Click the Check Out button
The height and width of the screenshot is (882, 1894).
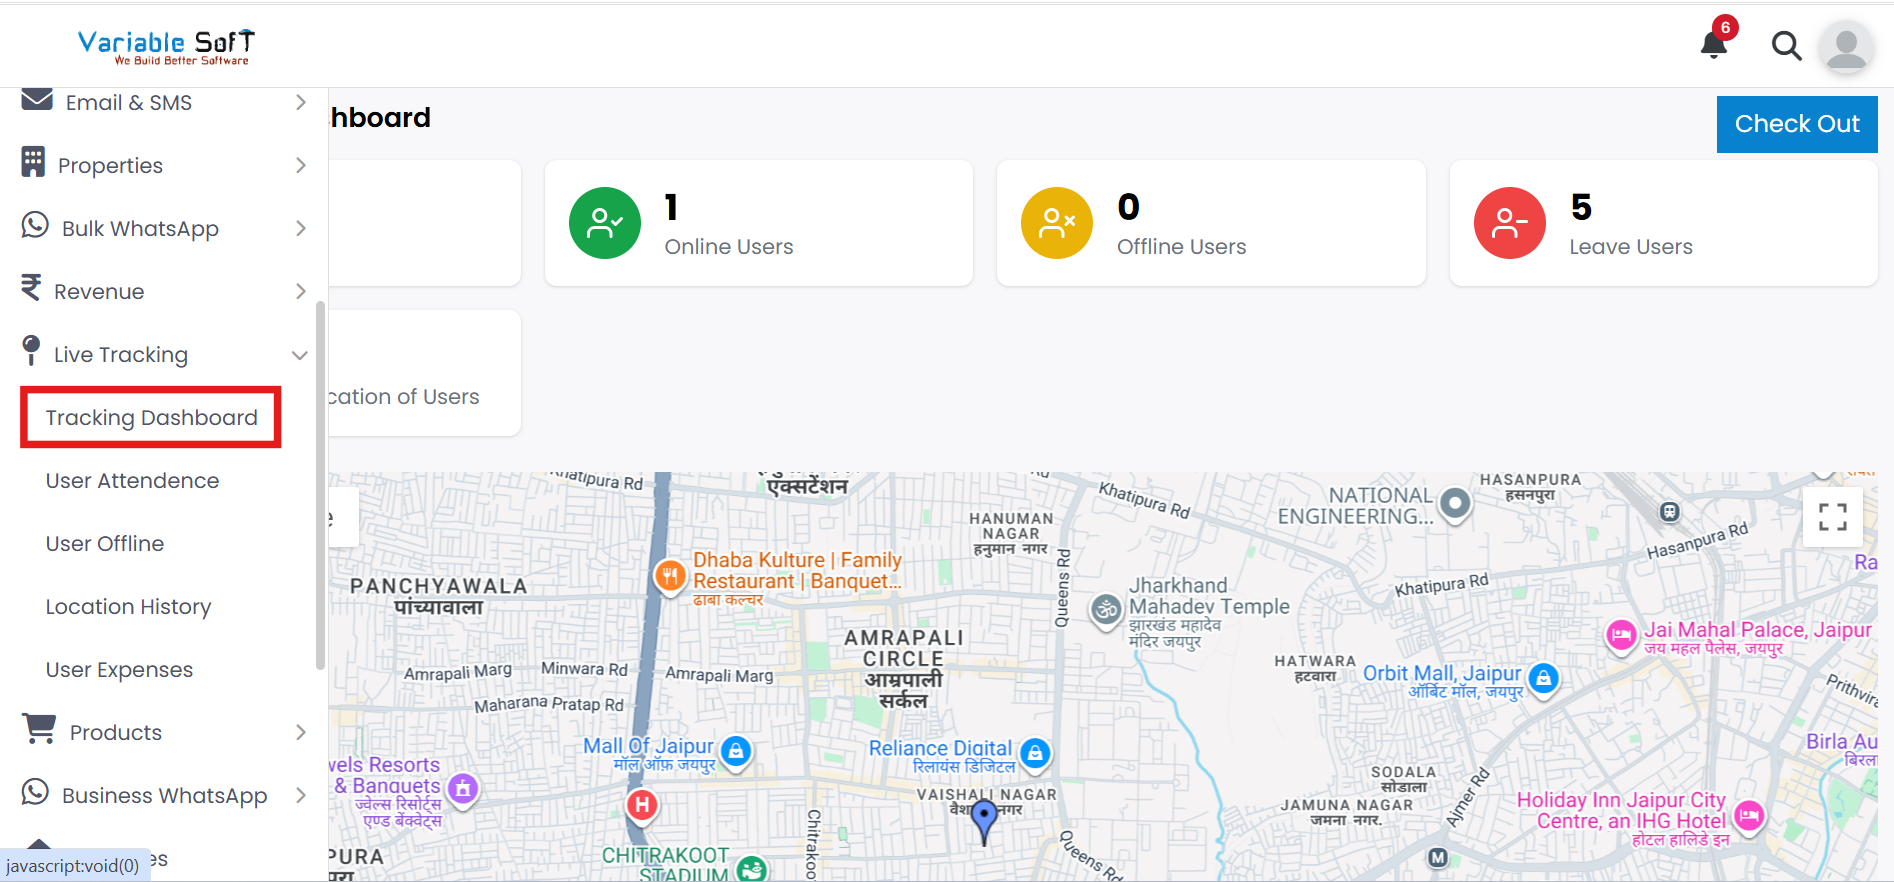pos(1797,124)
